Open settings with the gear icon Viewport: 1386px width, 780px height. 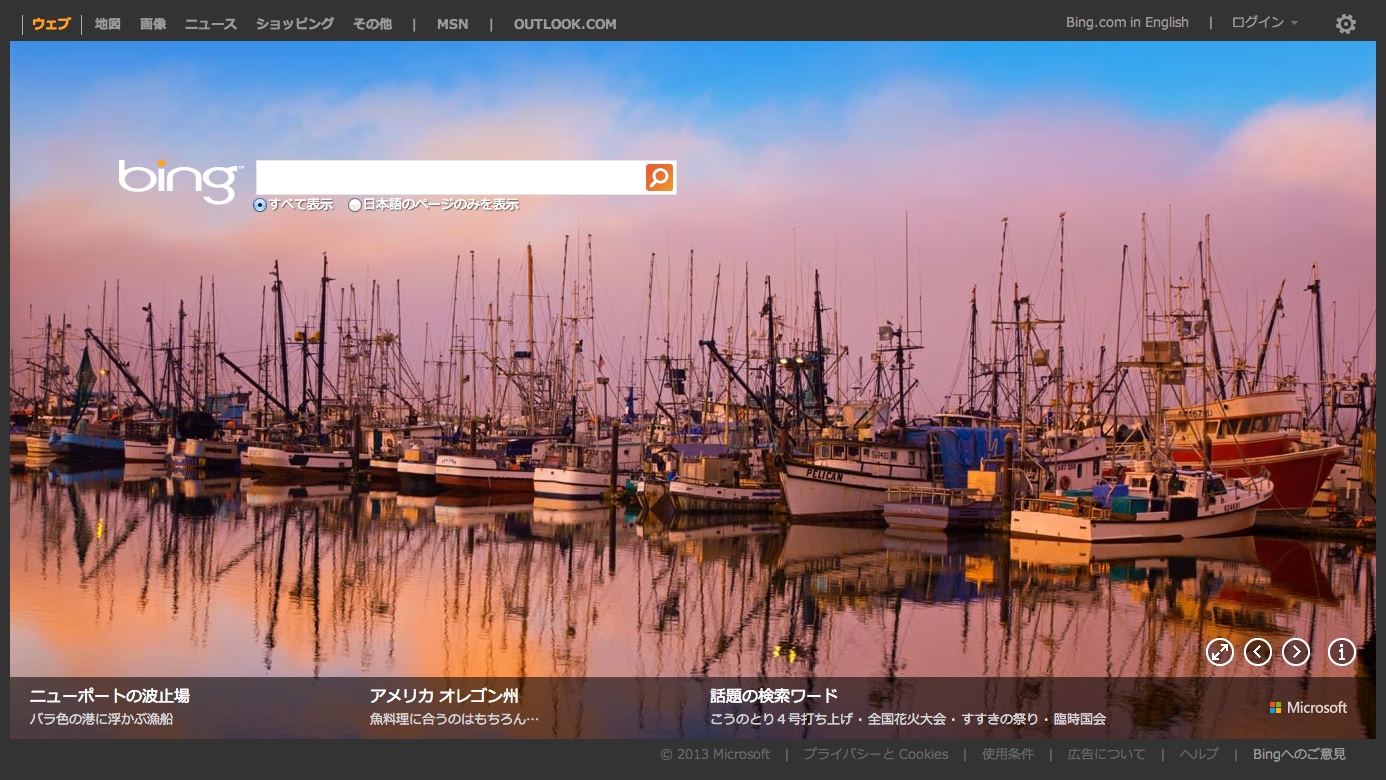(1346, 24)
